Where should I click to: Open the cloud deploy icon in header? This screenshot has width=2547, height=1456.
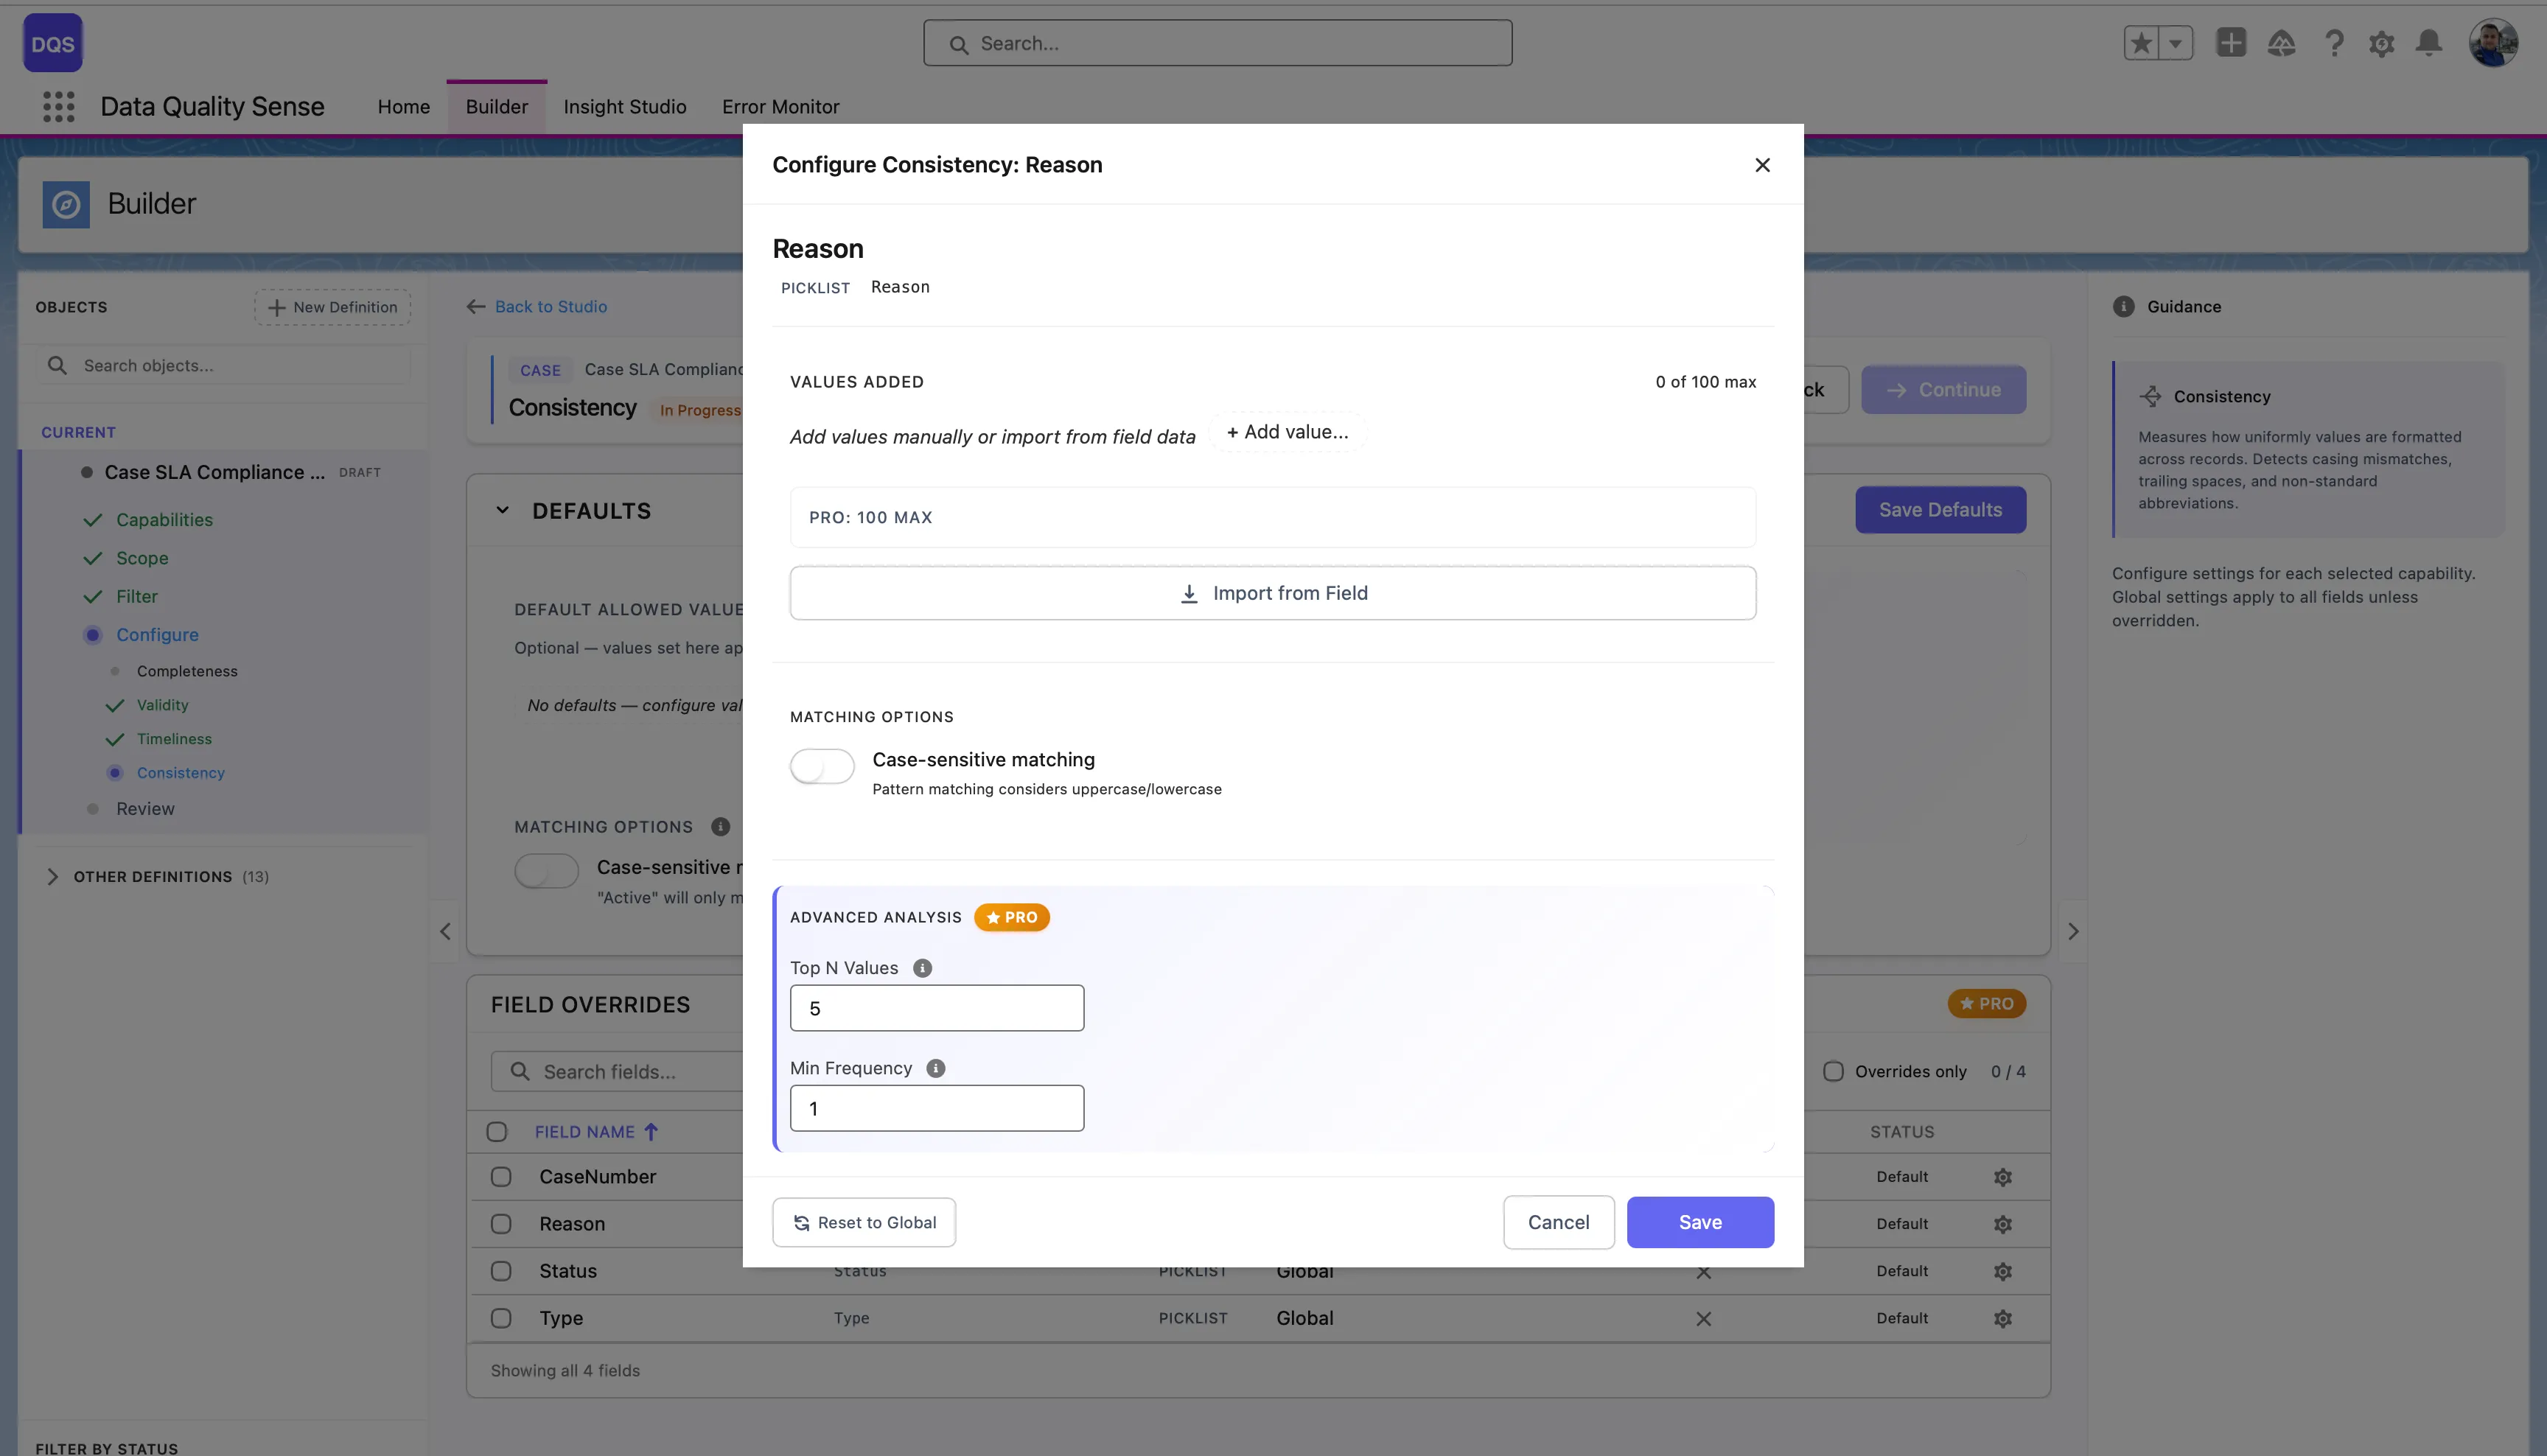point(2282,43)
